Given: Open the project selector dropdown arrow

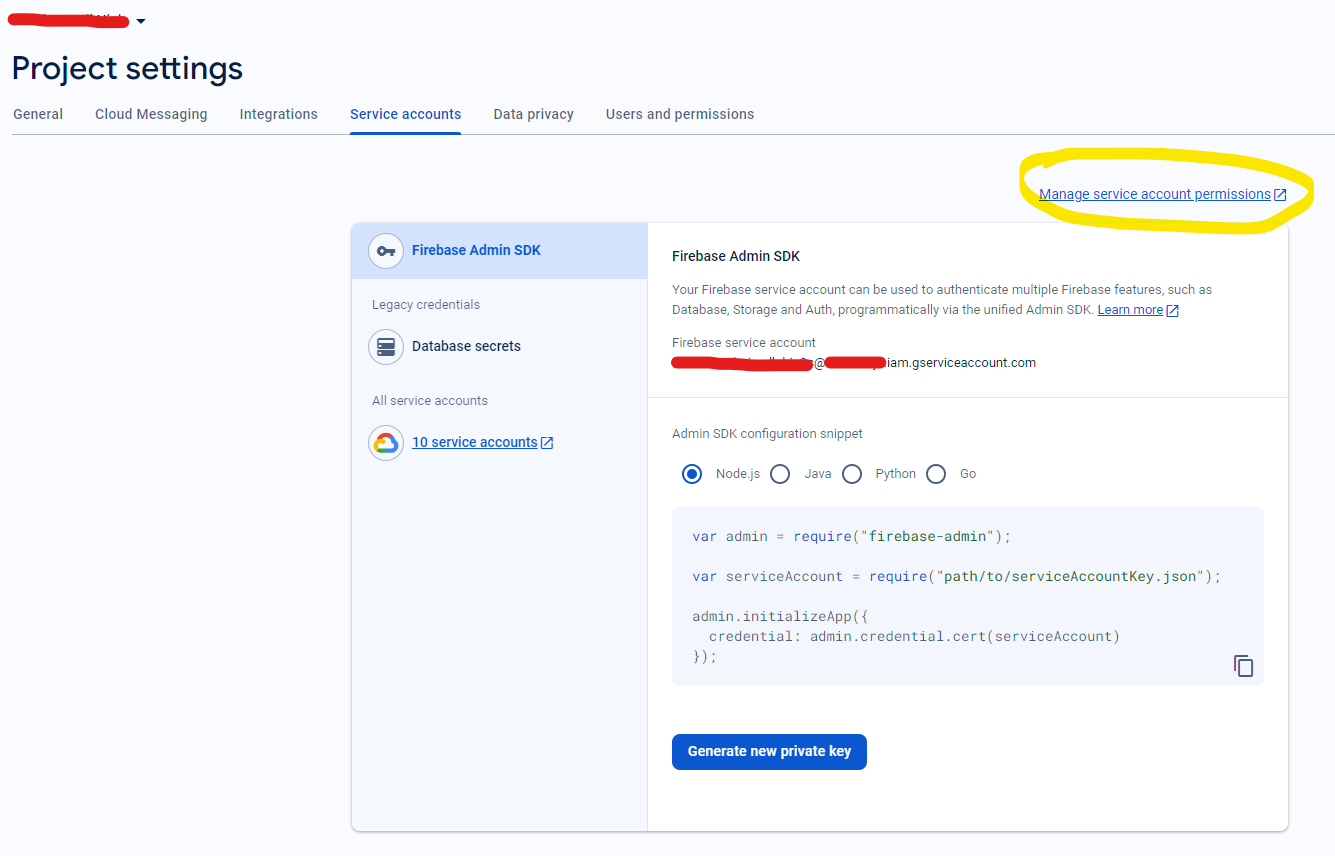Looking at the screenshot, I should point(141,22).
